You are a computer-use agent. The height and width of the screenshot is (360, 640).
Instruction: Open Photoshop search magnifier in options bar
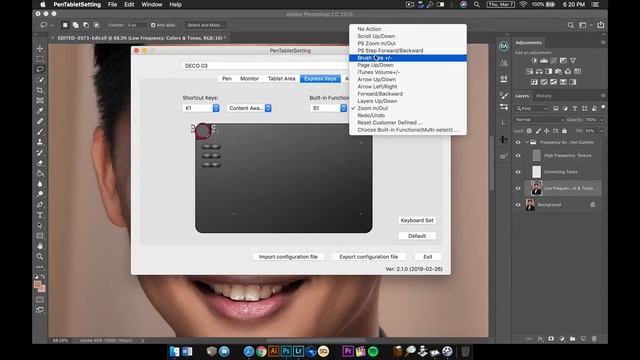[571, 25]
